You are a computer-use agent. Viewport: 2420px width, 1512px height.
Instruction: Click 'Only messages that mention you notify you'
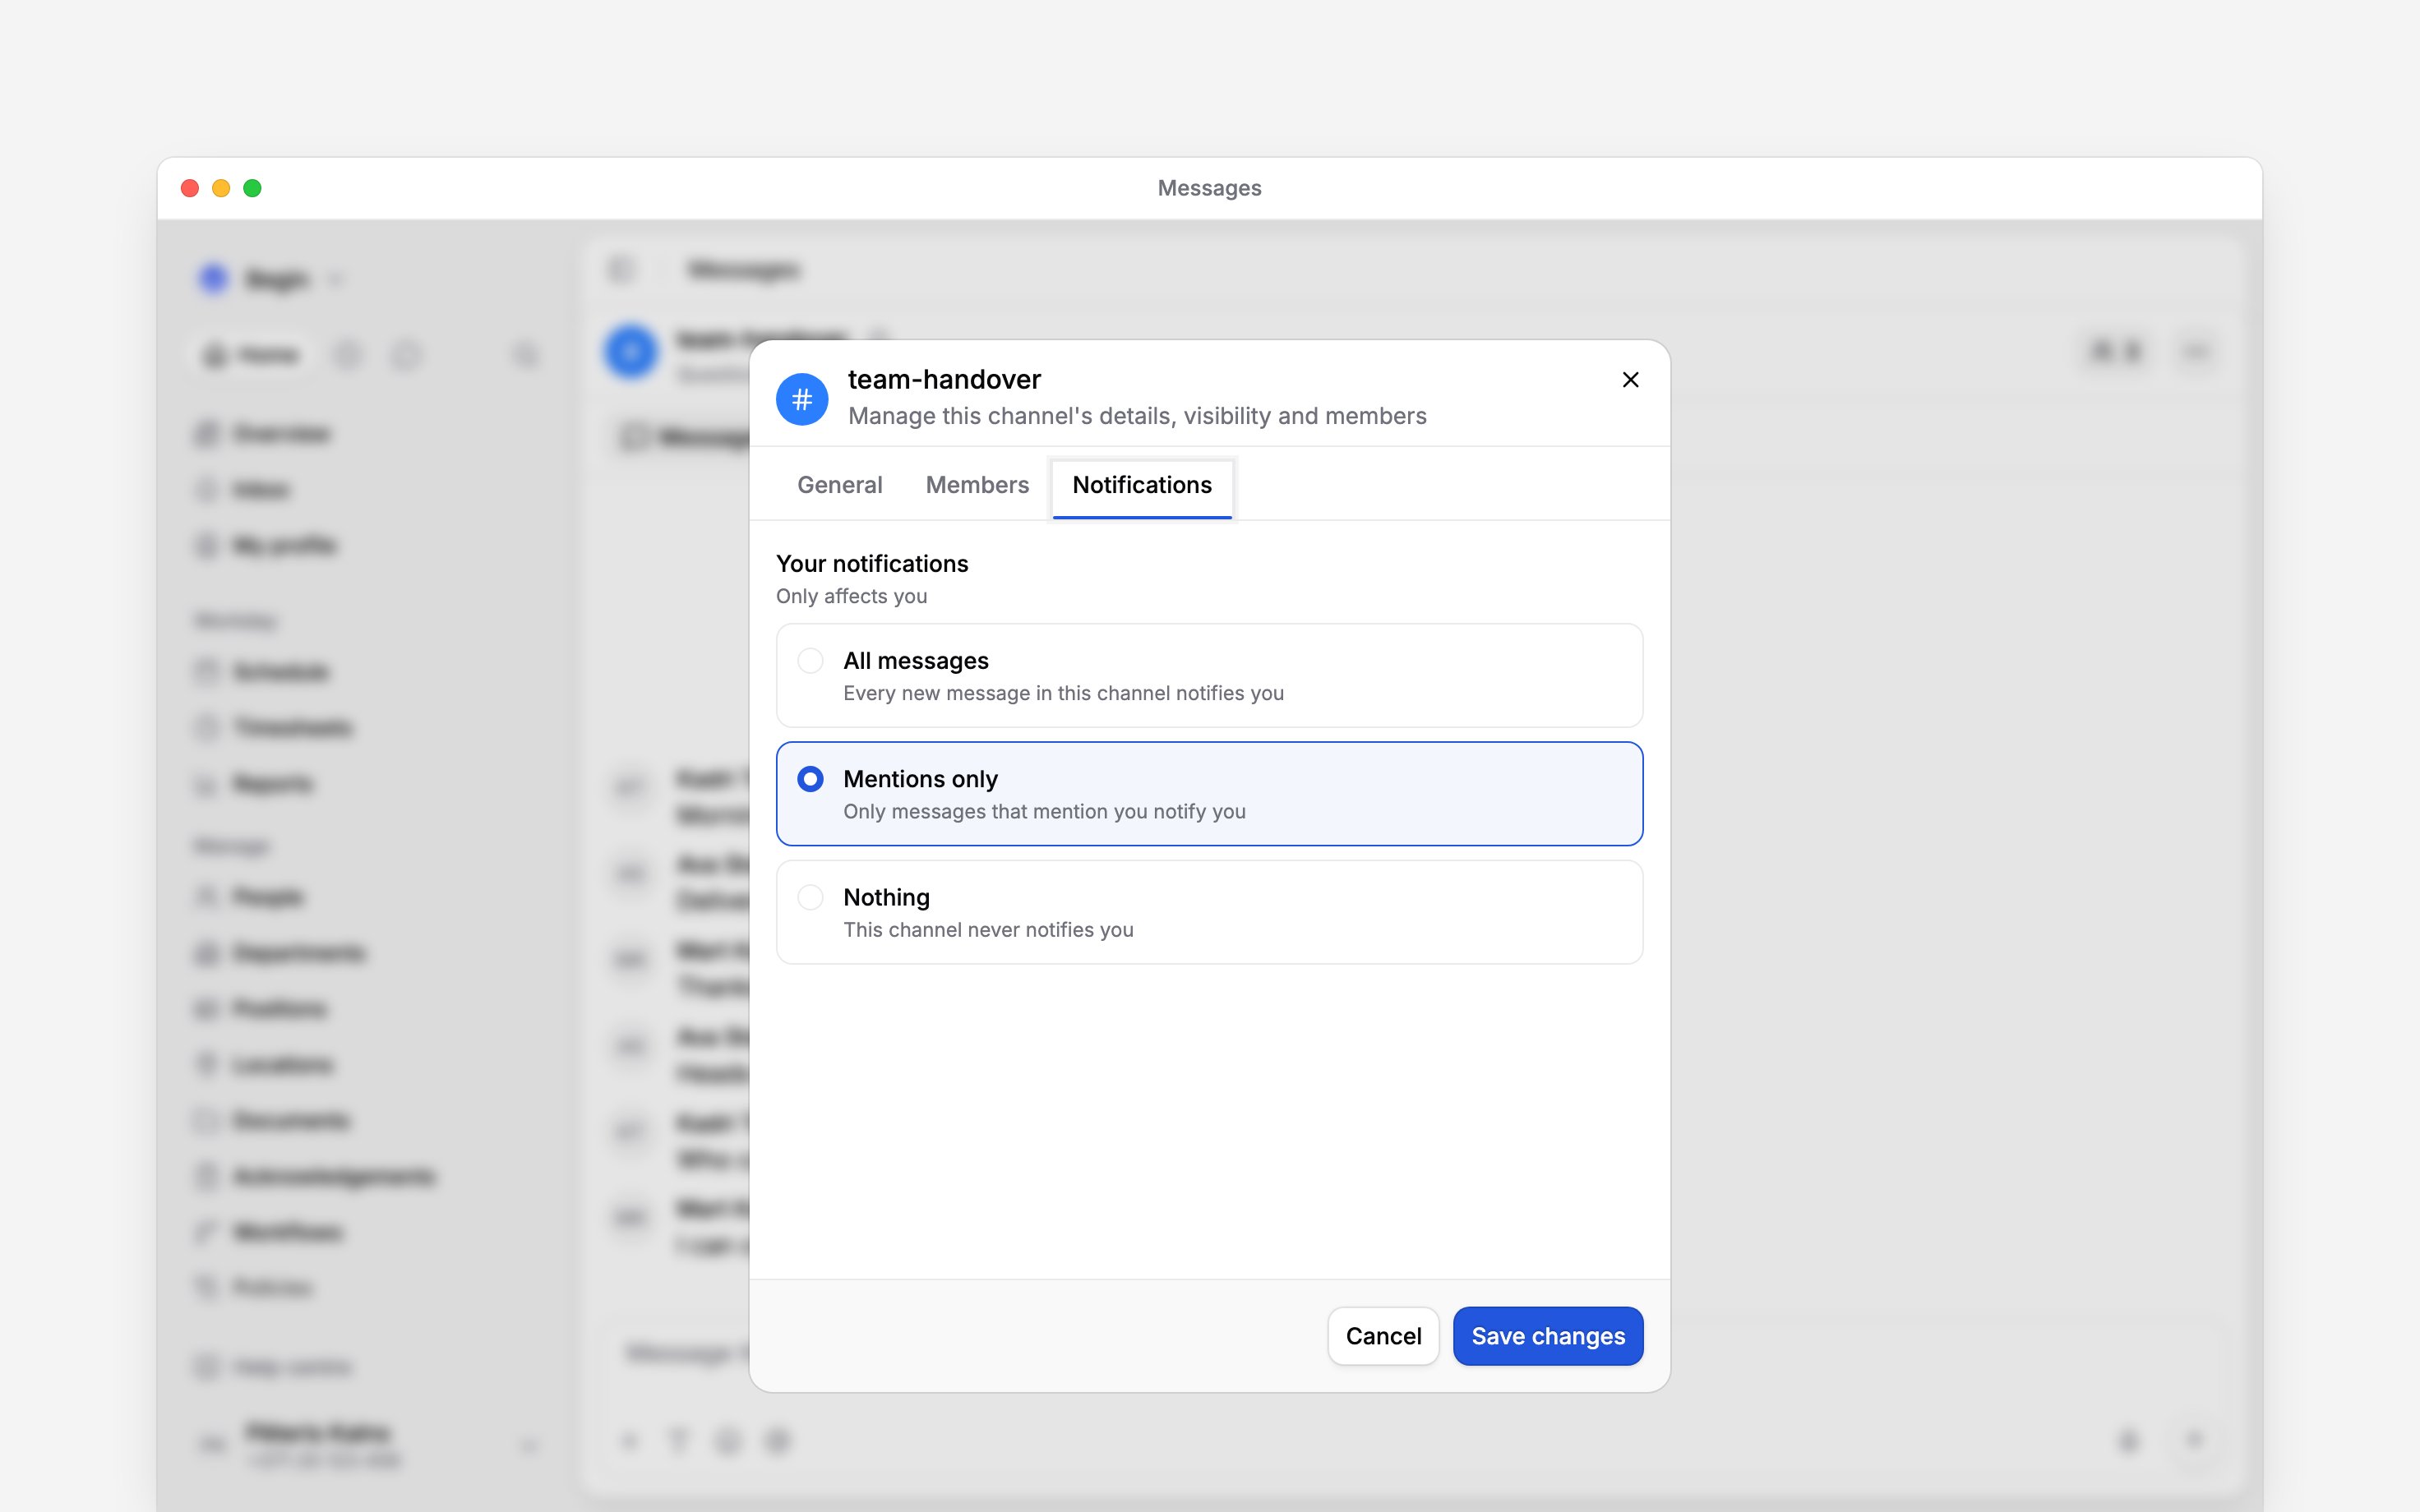tap(1044, 811)
